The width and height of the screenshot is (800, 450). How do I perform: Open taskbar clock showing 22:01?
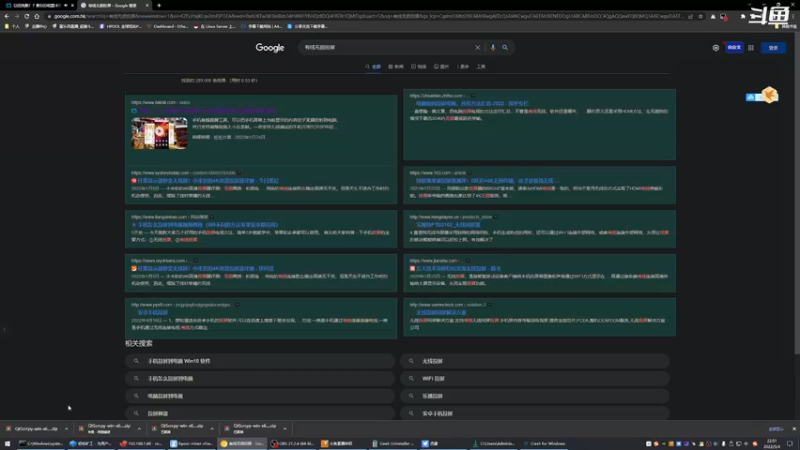[x=772, y=444]
